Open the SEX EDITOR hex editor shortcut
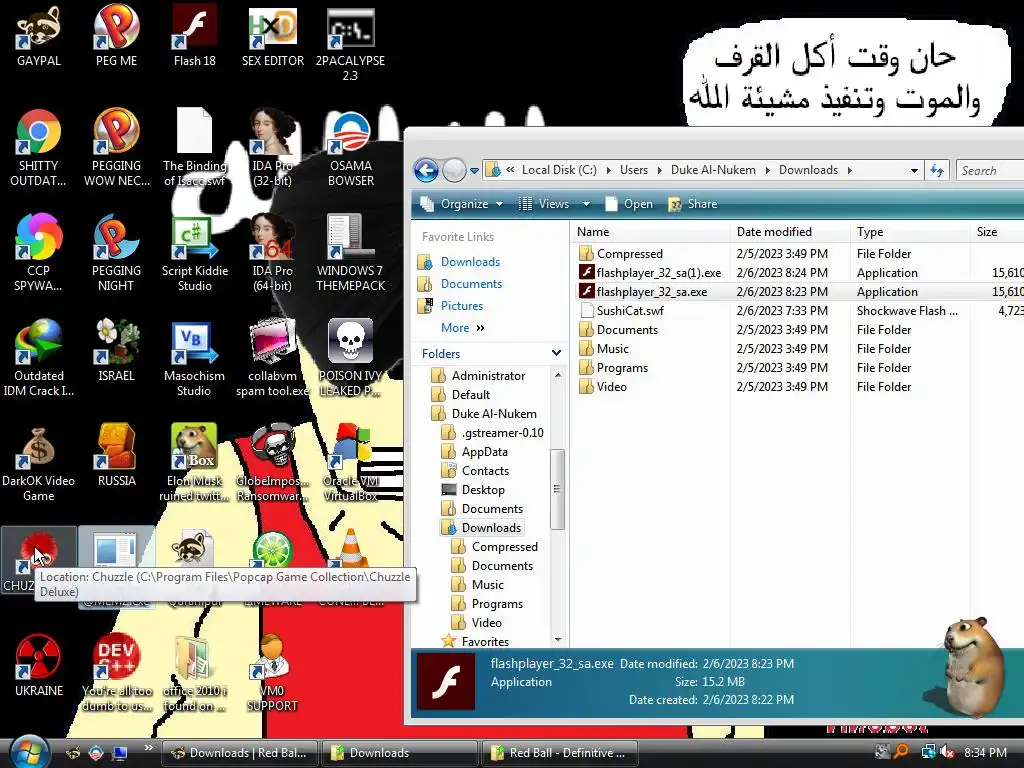This screenshot has height=768, width=1024. (273, 37)
